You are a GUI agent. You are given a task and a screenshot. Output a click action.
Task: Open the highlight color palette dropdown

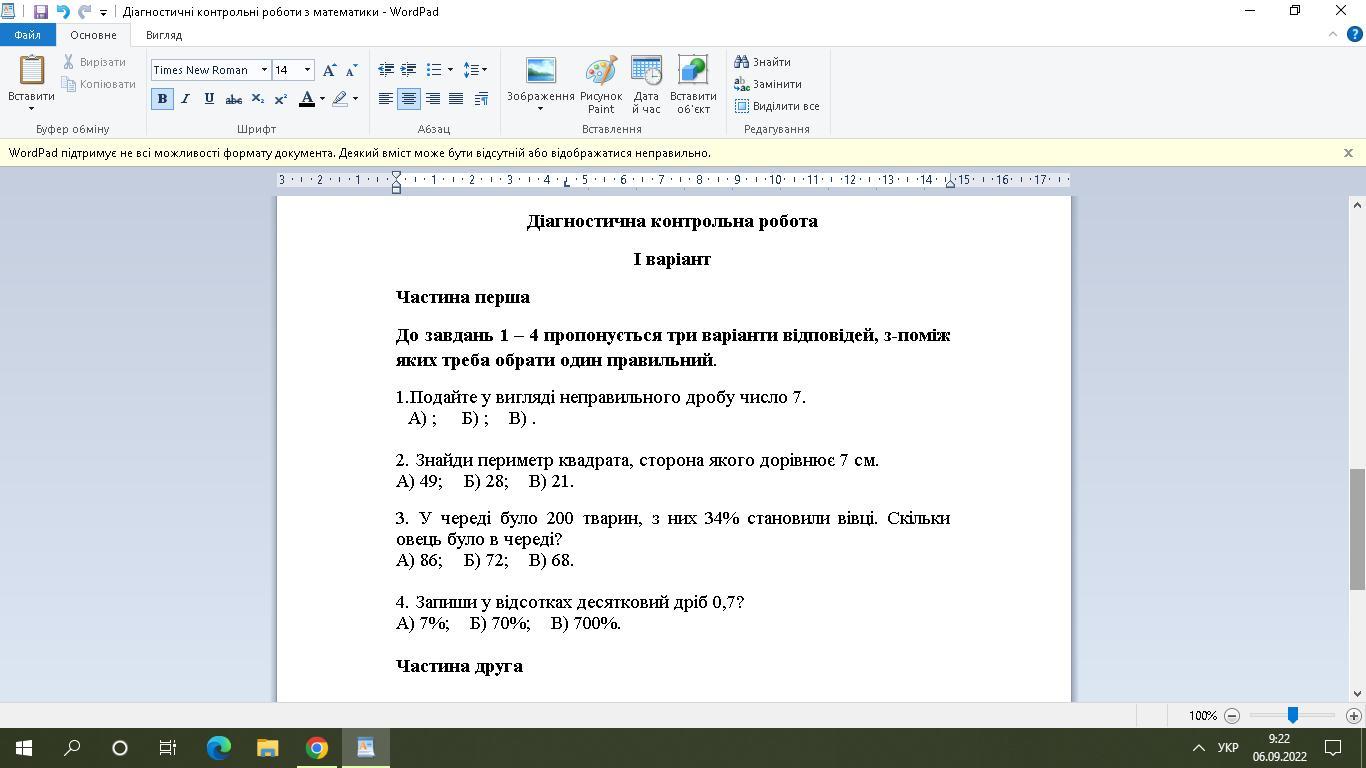(x=355, y=99)
